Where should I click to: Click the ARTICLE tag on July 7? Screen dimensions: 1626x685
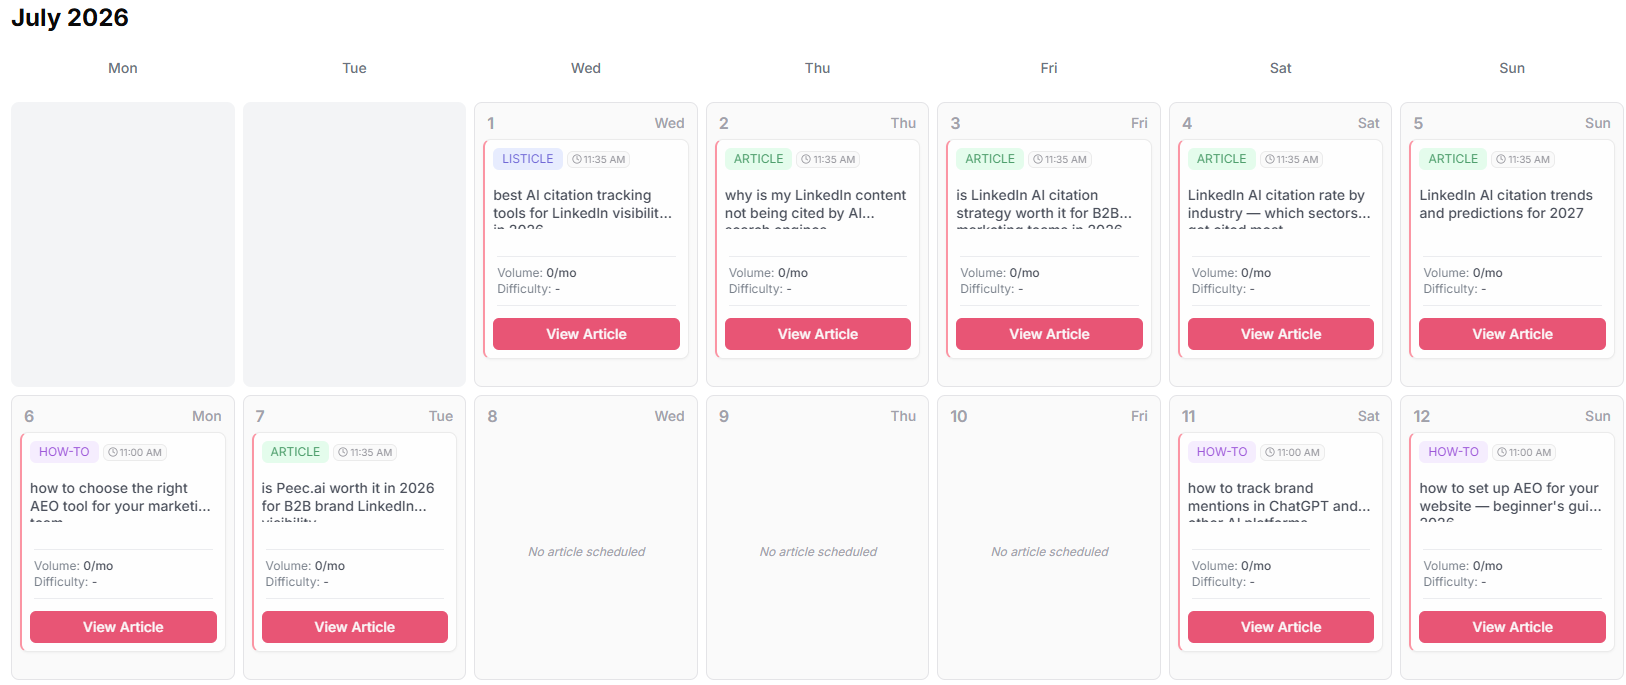[295, 452]
